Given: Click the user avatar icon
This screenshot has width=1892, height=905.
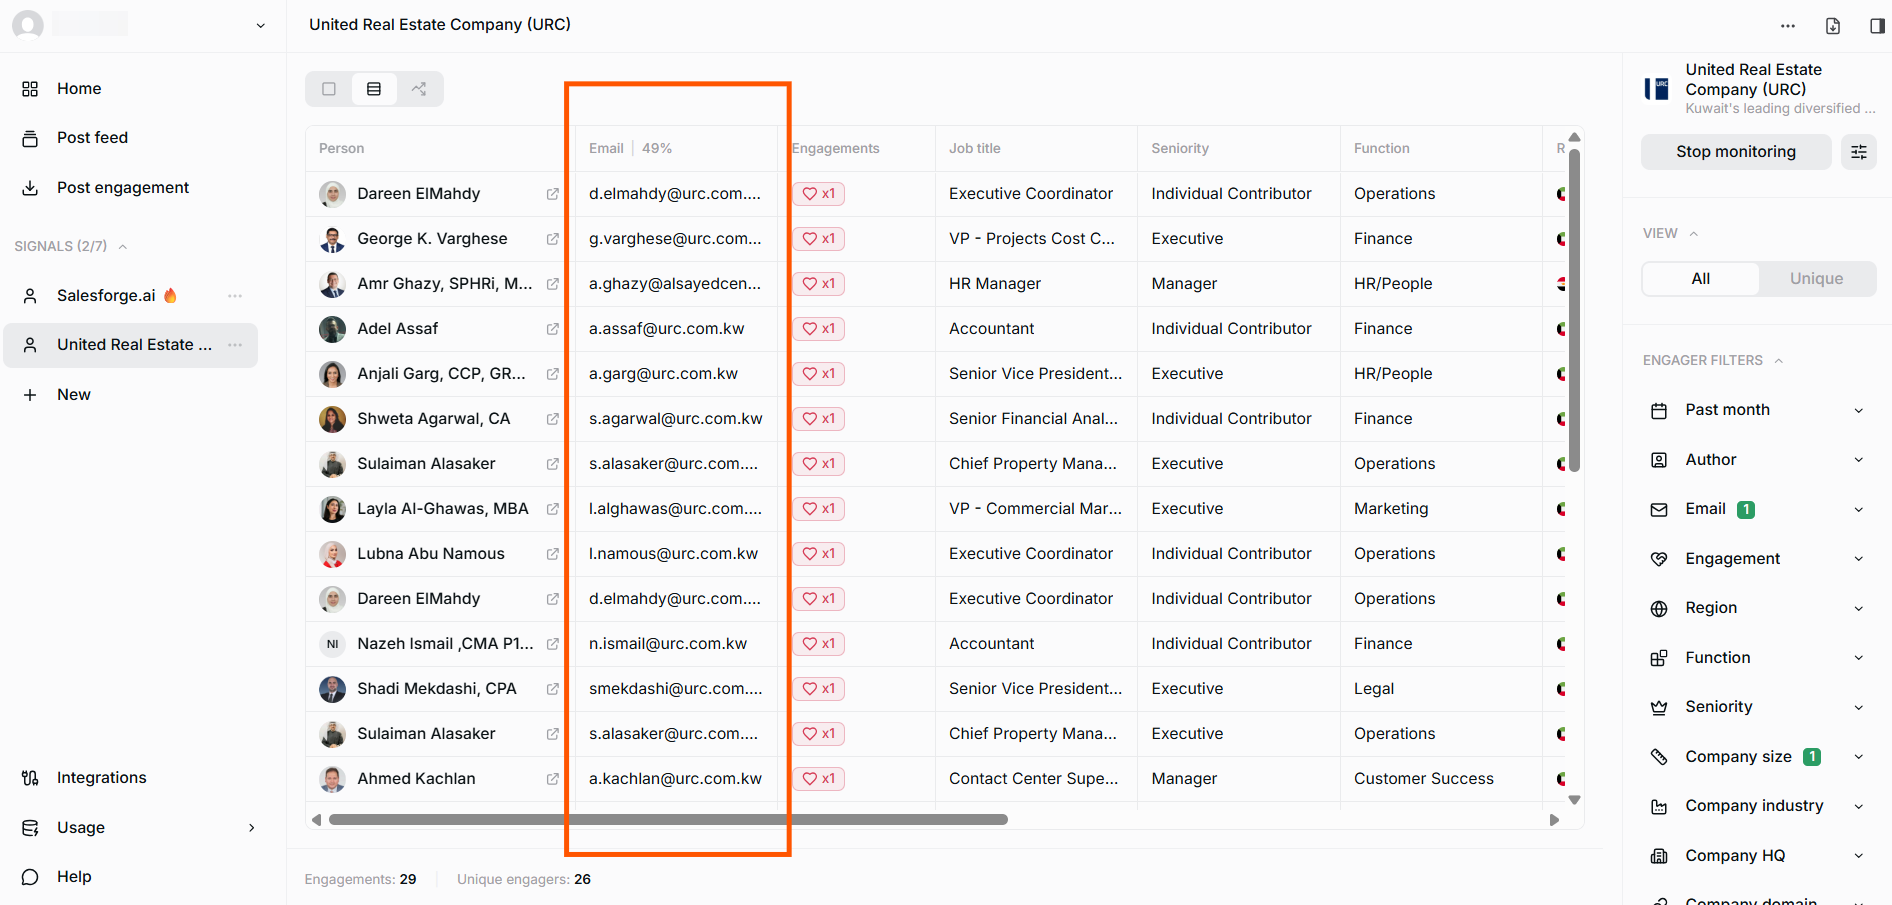Looking at the screenshot, I should coord(28,24).
